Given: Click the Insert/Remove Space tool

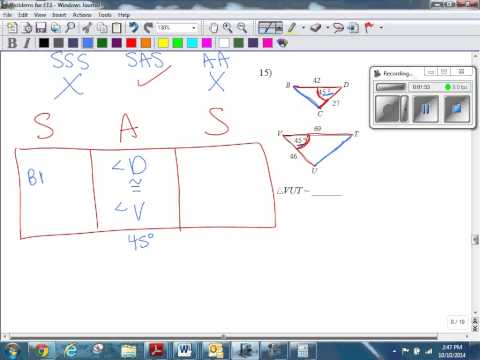Looking at the screenshot, I should [x=354, y=28].
